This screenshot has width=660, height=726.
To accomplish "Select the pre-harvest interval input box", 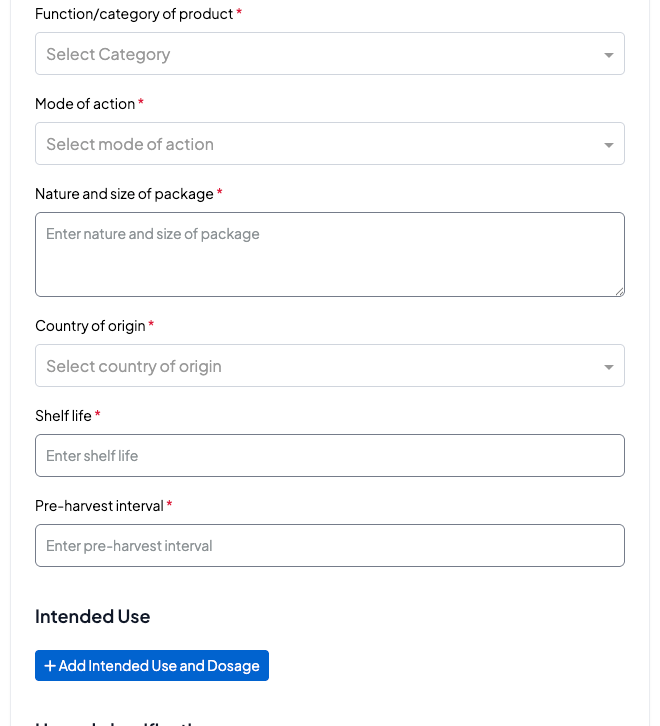I will [x=329, y=546].
